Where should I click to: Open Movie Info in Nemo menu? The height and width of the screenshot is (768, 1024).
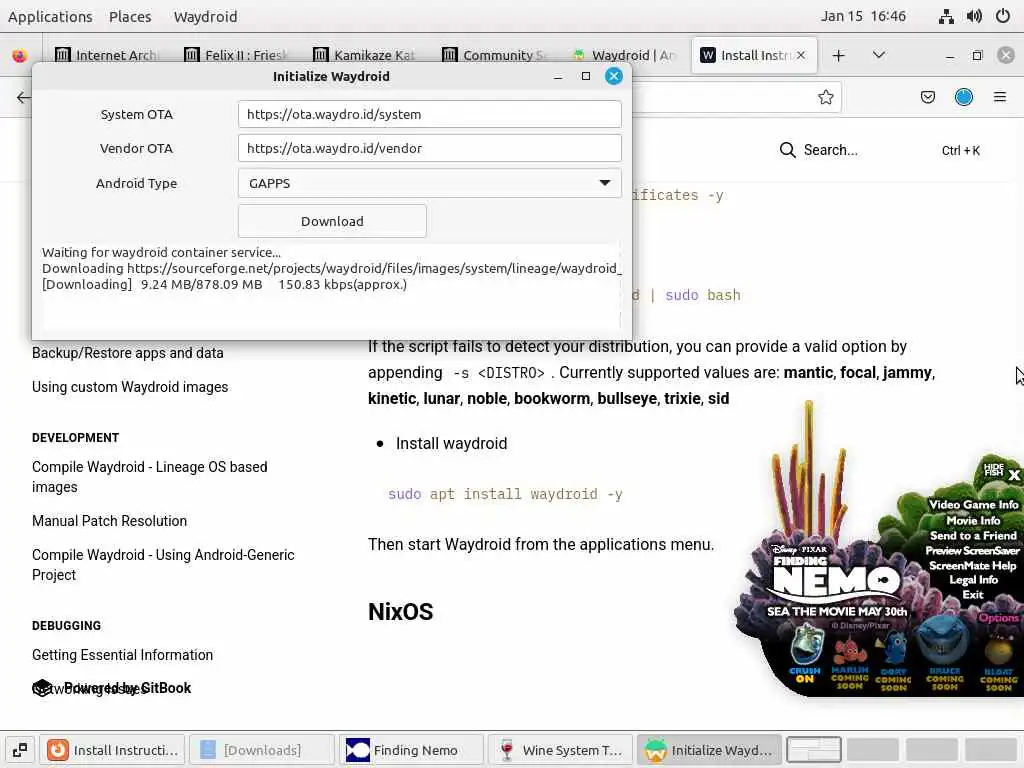973,520
